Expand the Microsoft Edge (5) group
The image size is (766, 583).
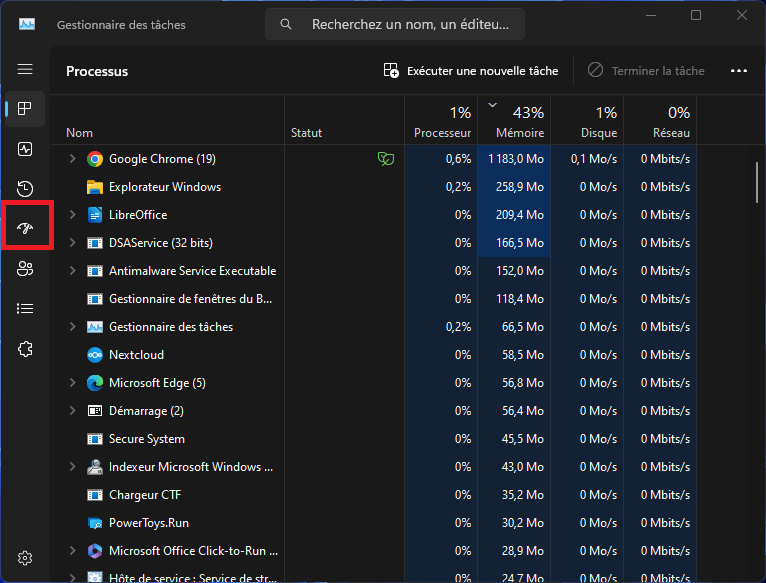72,383
